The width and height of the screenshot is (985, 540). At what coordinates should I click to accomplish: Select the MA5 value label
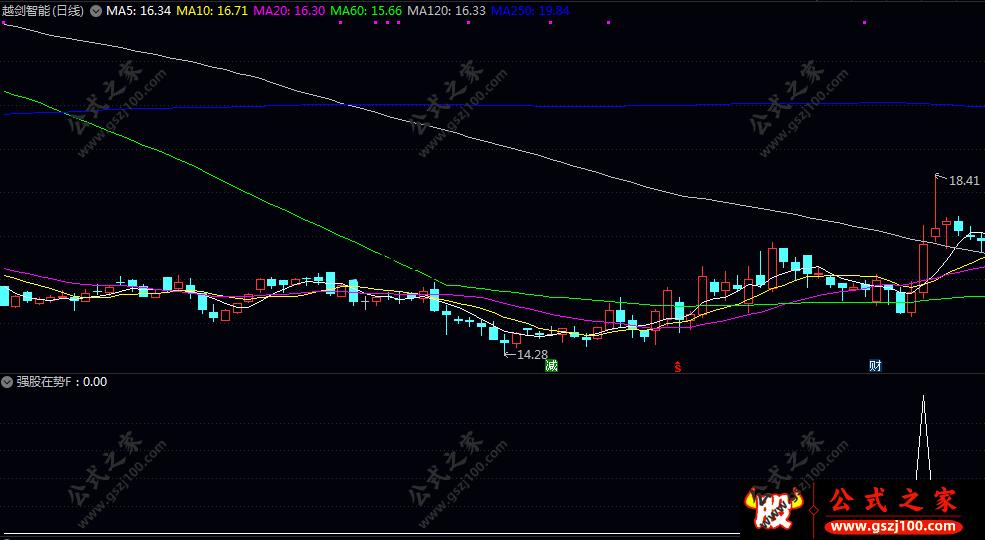coord(138,11)
